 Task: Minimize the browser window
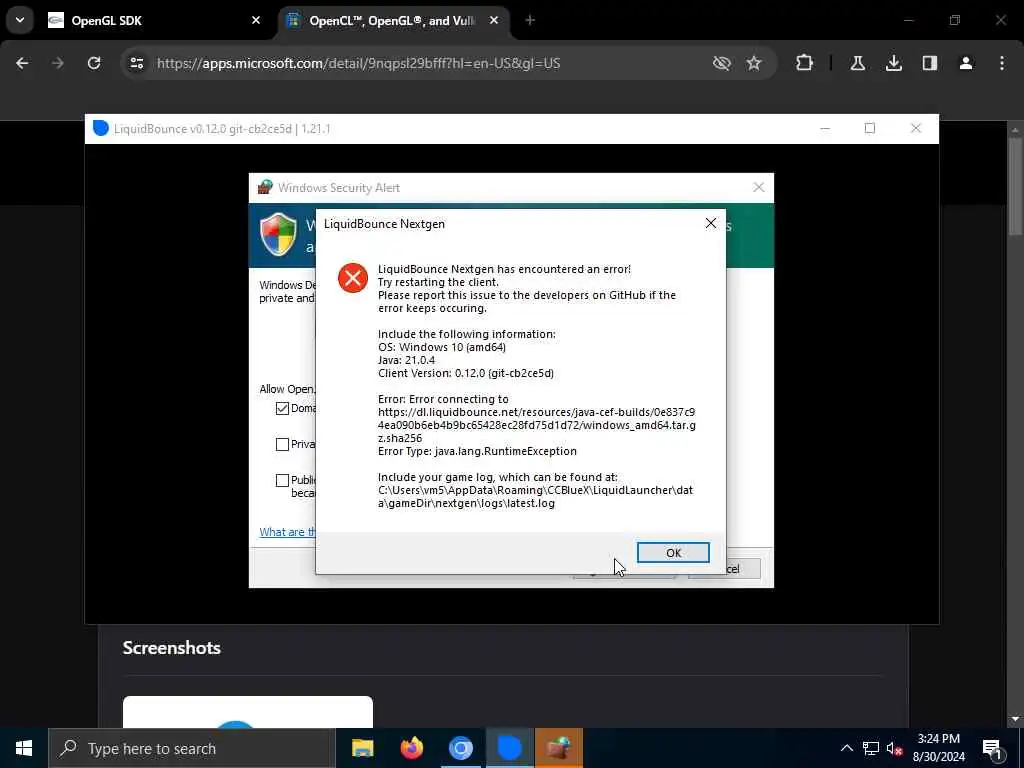pyautogui.click(x=908, y=20)
